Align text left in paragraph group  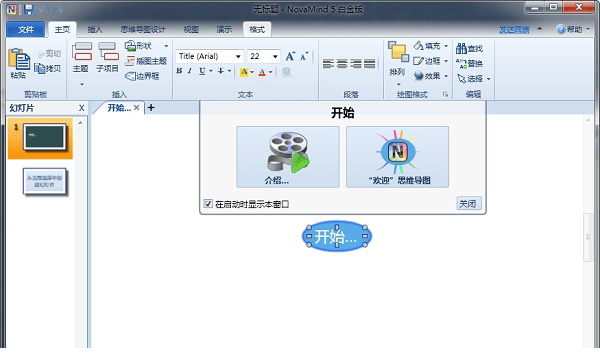point(328,64)
